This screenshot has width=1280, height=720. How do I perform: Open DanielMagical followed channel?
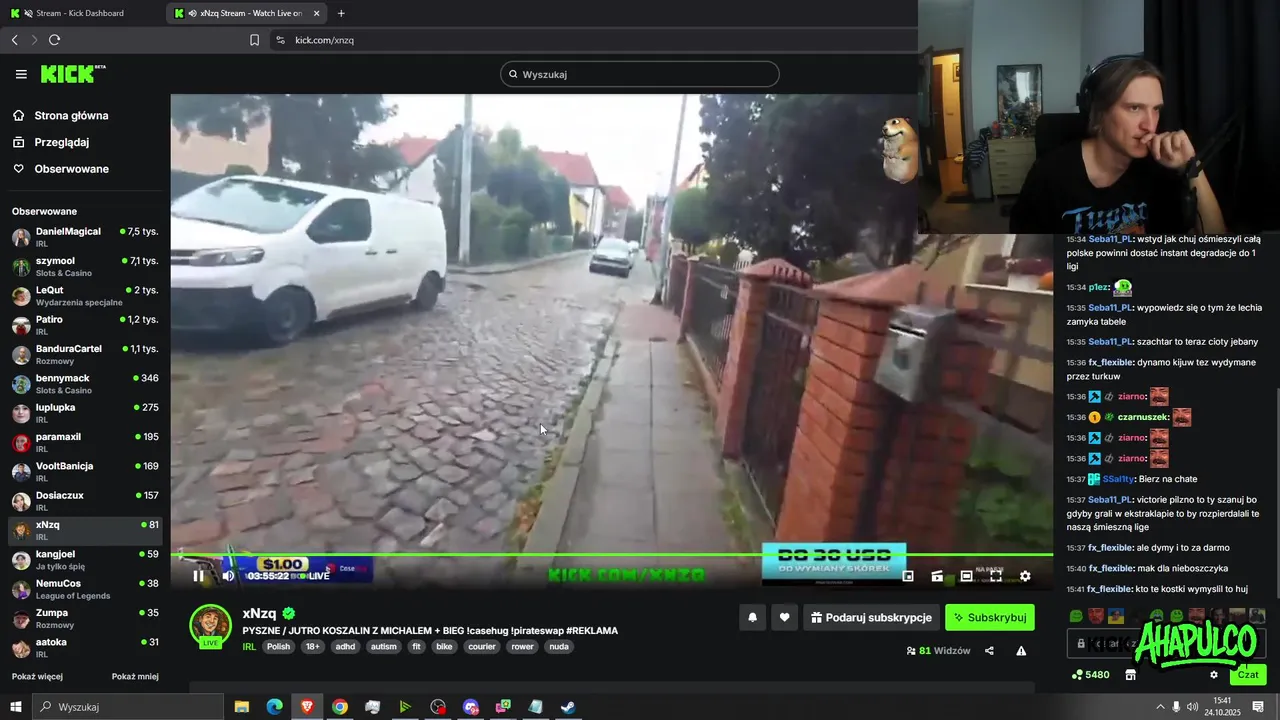85,237
